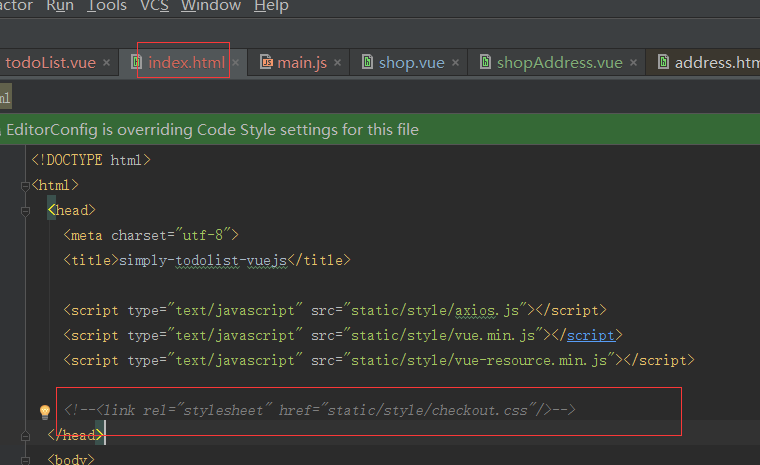Screen dimensions: 760x465
Task: Click the opening head tag text
Action: point(71,210)
